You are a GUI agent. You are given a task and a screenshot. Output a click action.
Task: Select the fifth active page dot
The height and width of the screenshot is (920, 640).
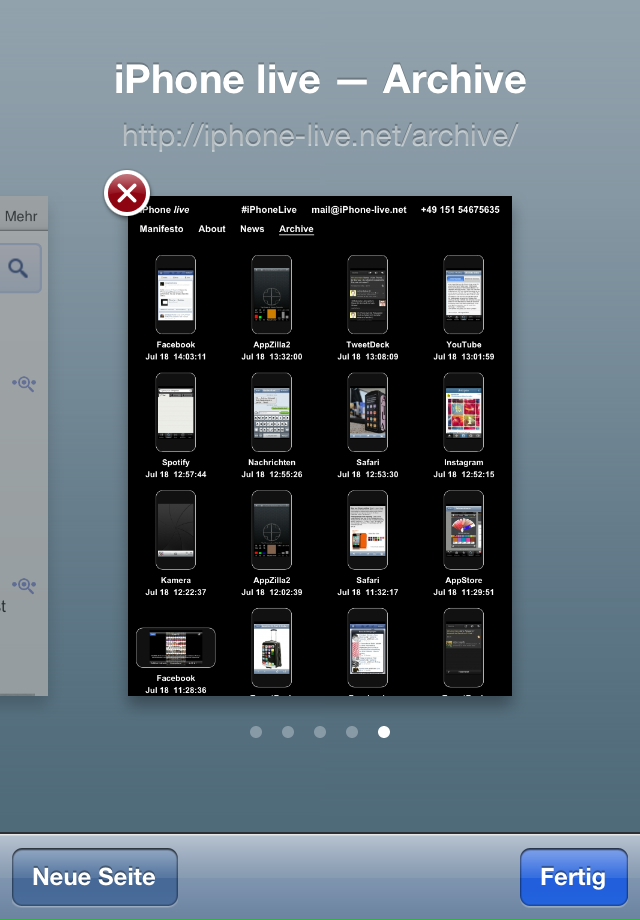click(x=384, y=732)
